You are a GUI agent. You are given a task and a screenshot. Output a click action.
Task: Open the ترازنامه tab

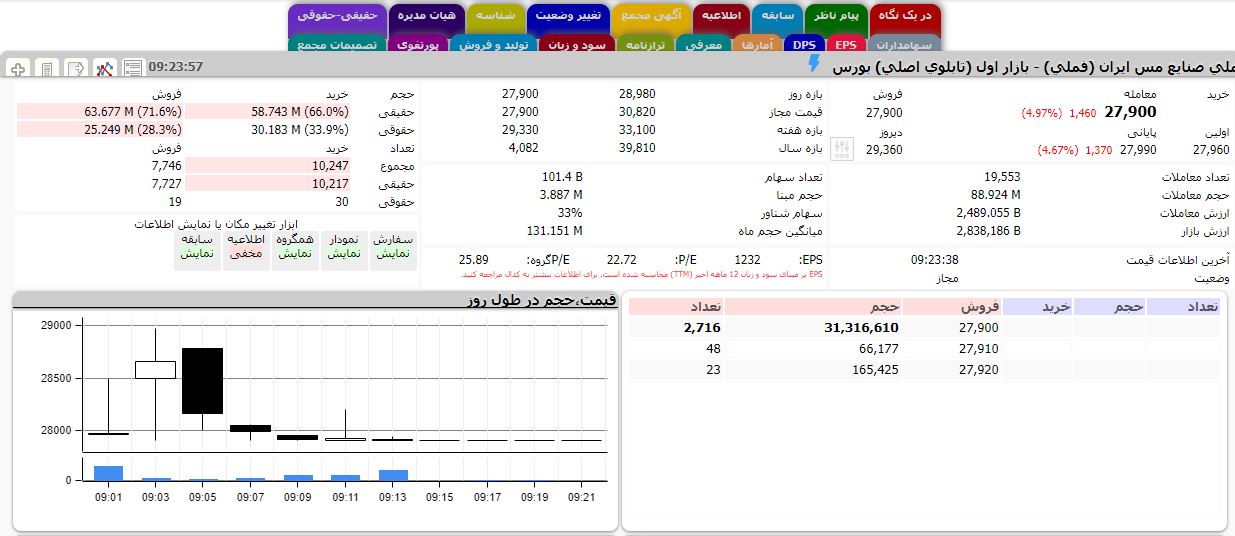[646, 45]
